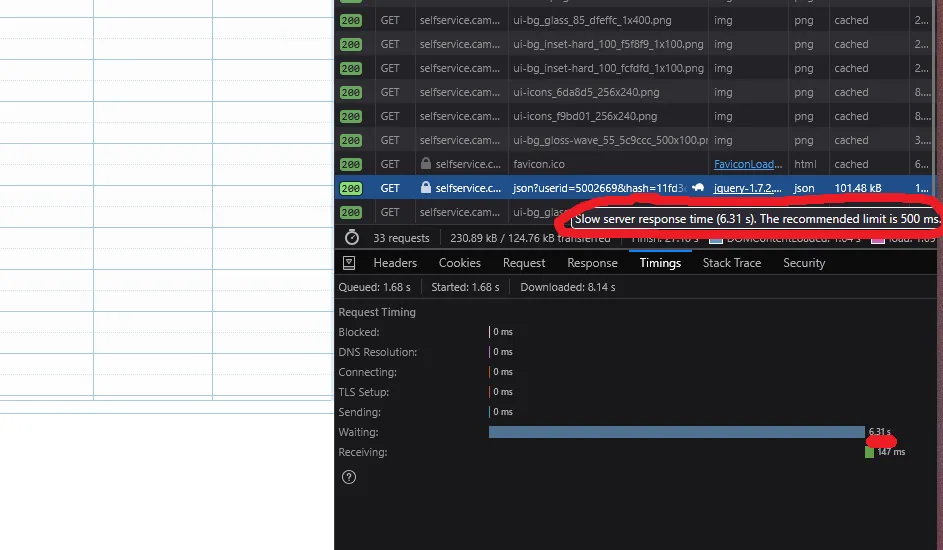Click the 200 status badge of json?userid request
Viewport: 943px width, 550px height.
[351, 188]
